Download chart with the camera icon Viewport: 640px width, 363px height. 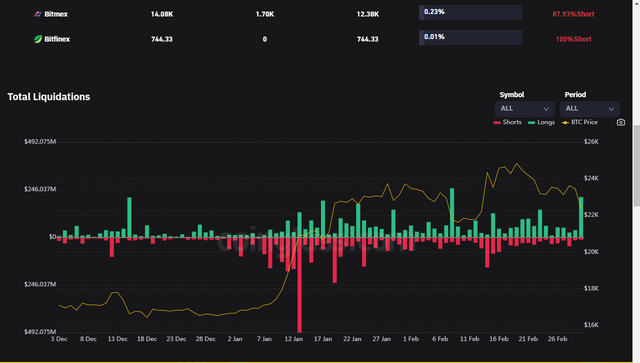[x=620, y=122]
